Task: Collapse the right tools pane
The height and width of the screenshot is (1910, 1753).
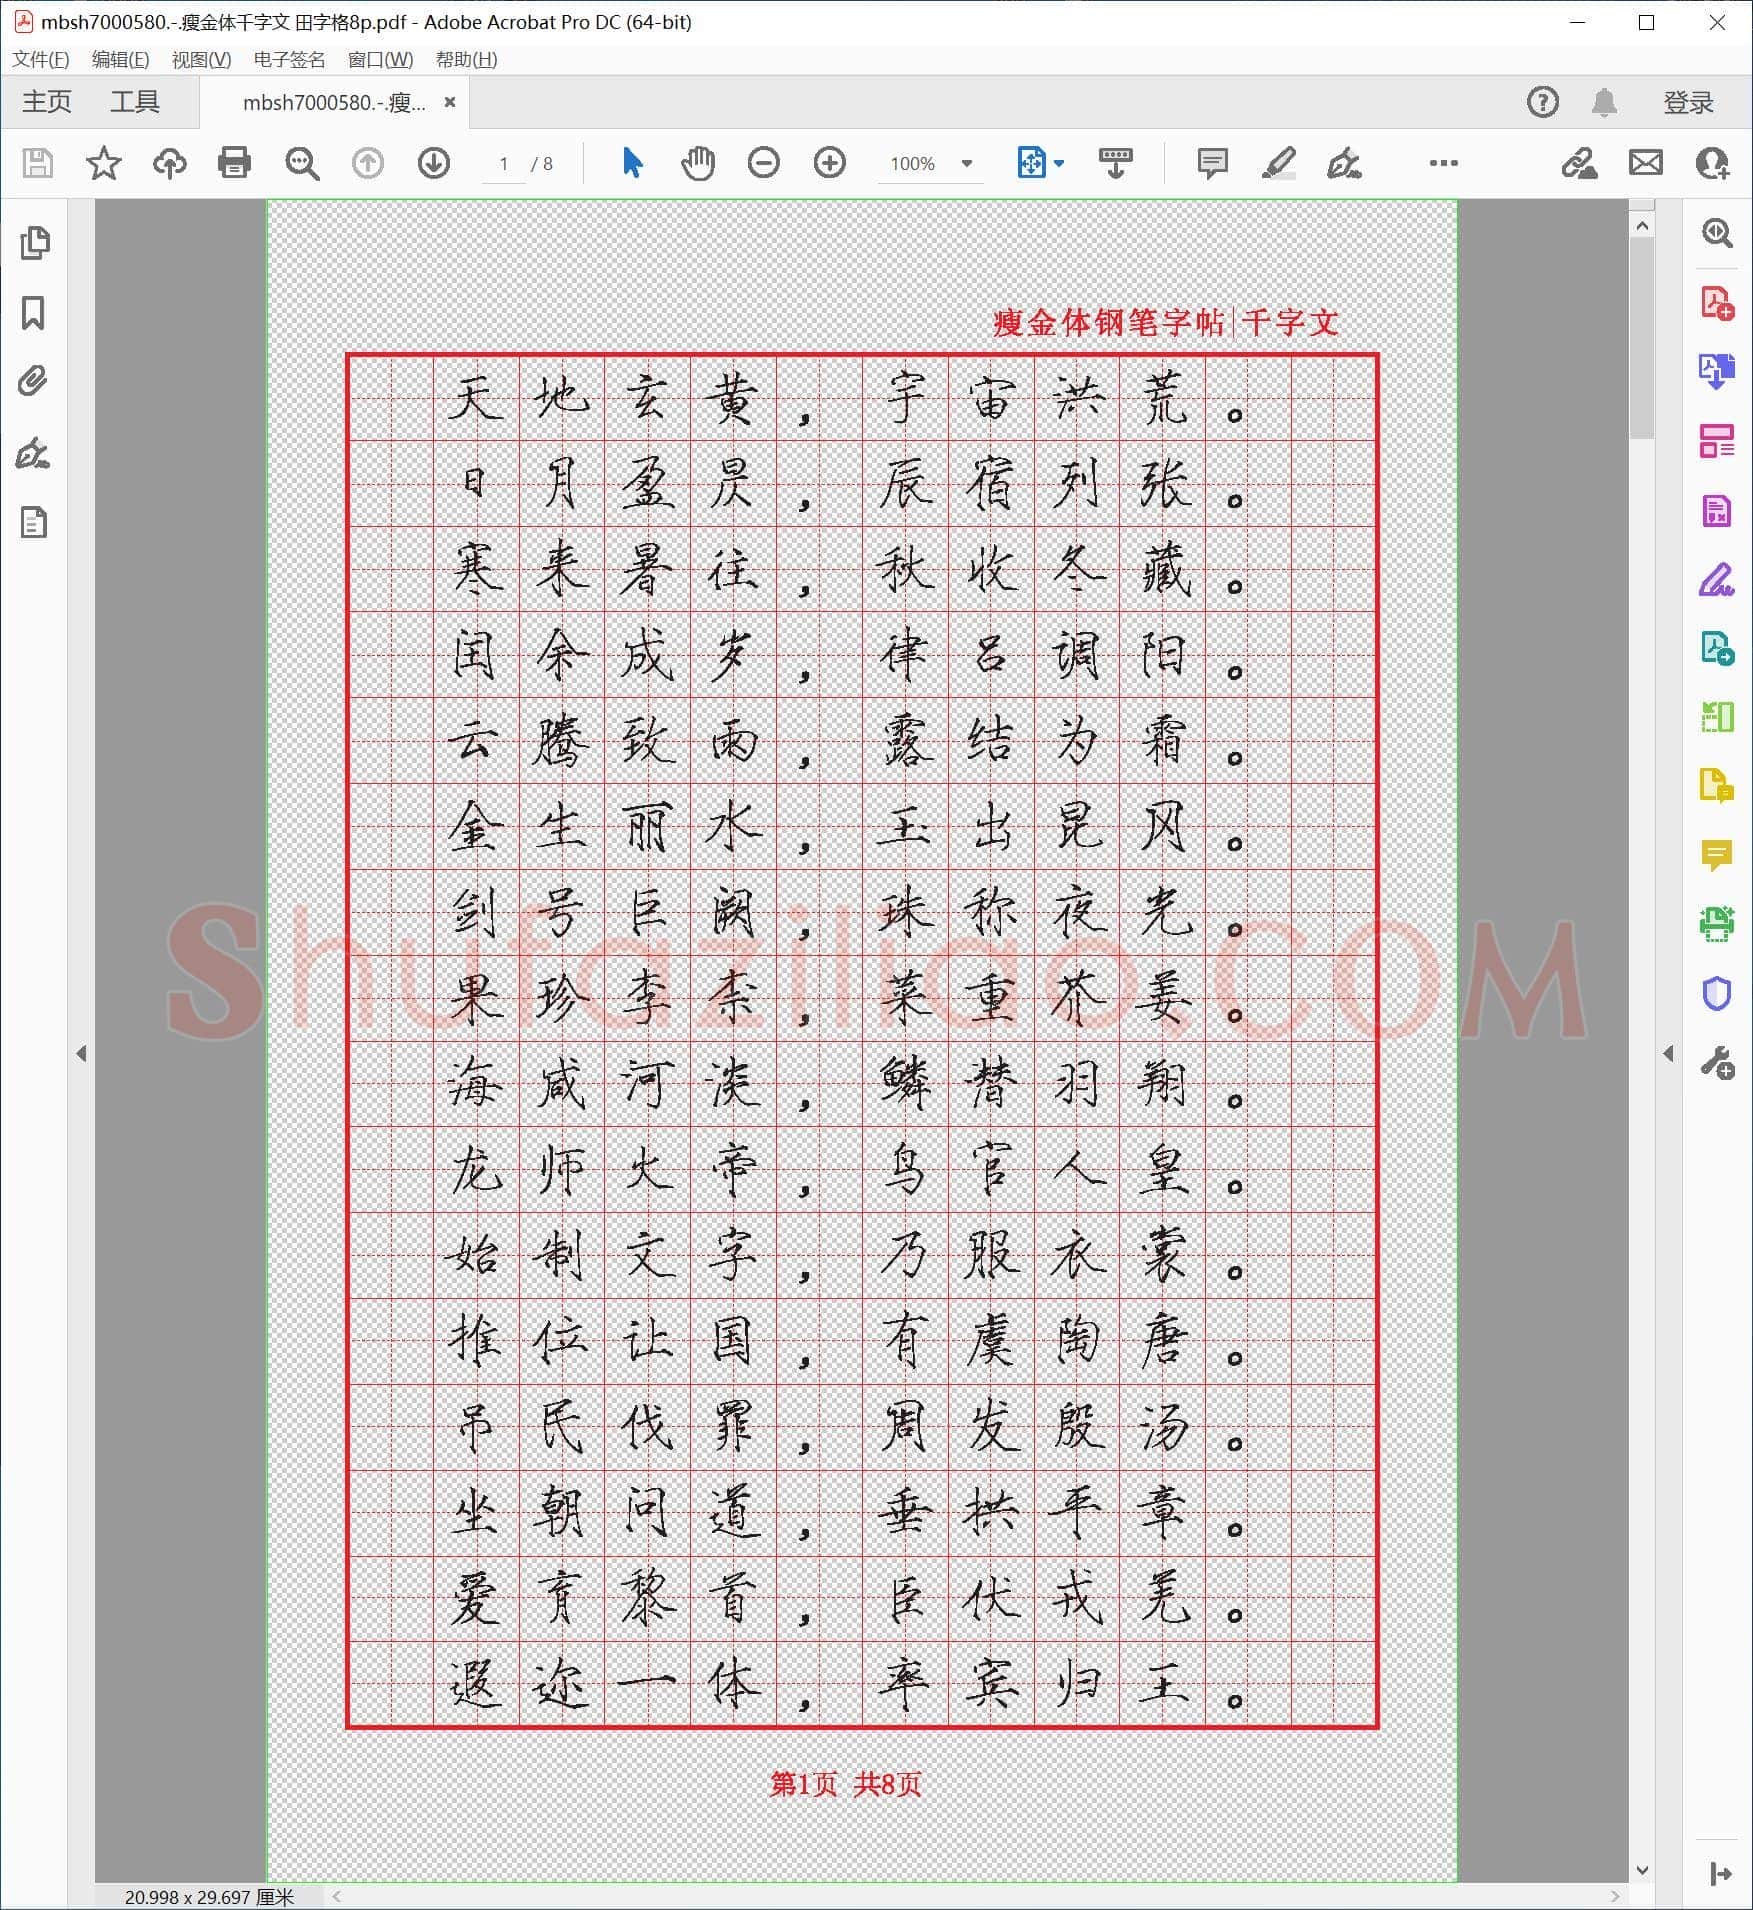Action: pos(1720,1874)
